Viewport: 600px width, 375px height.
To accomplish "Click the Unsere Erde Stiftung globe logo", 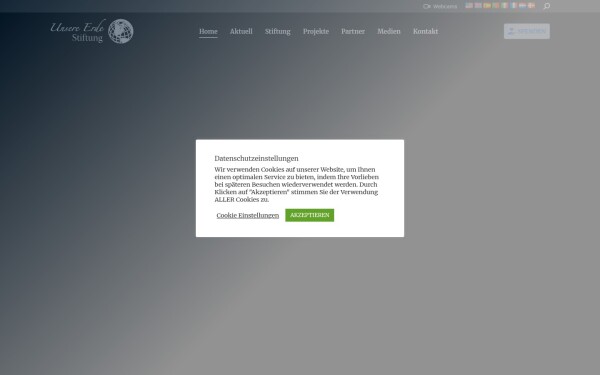I will pyautogui.click(x=92, y=31).
